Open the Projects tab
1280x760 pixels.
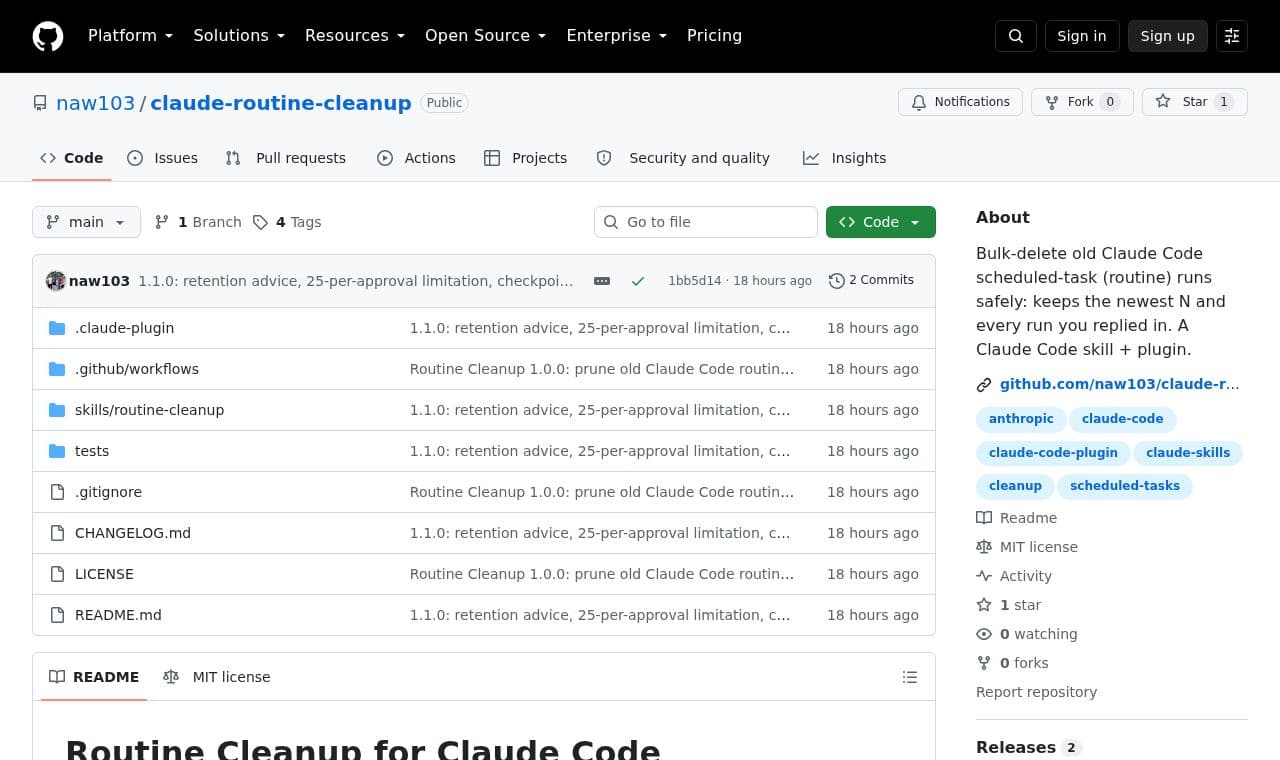coord(525,158)
